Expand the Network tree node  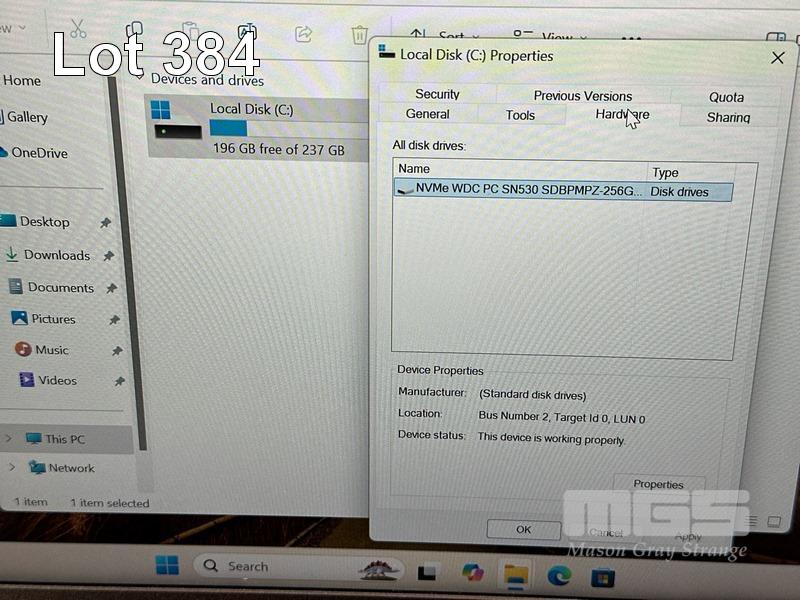(x=11, y=467)
